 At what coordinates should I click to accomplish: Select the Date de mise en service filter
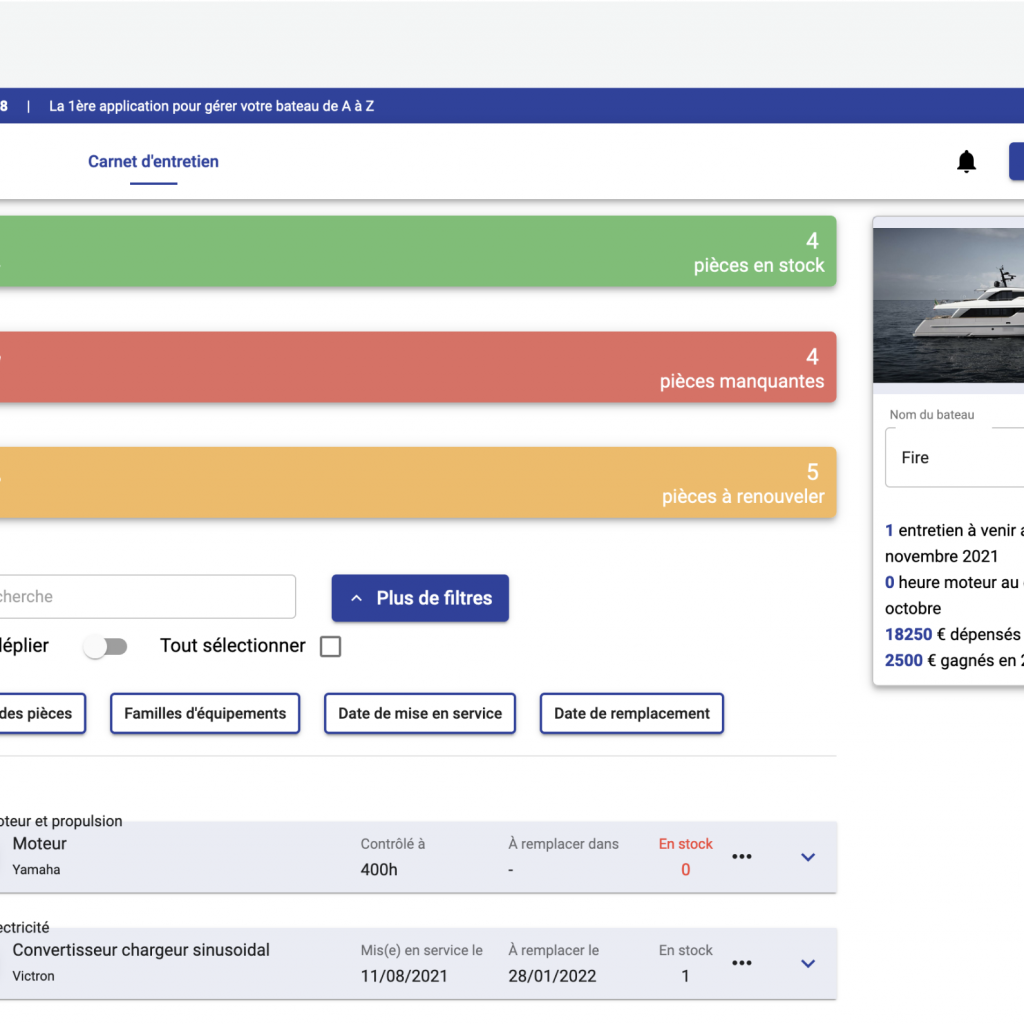[420, 714]
